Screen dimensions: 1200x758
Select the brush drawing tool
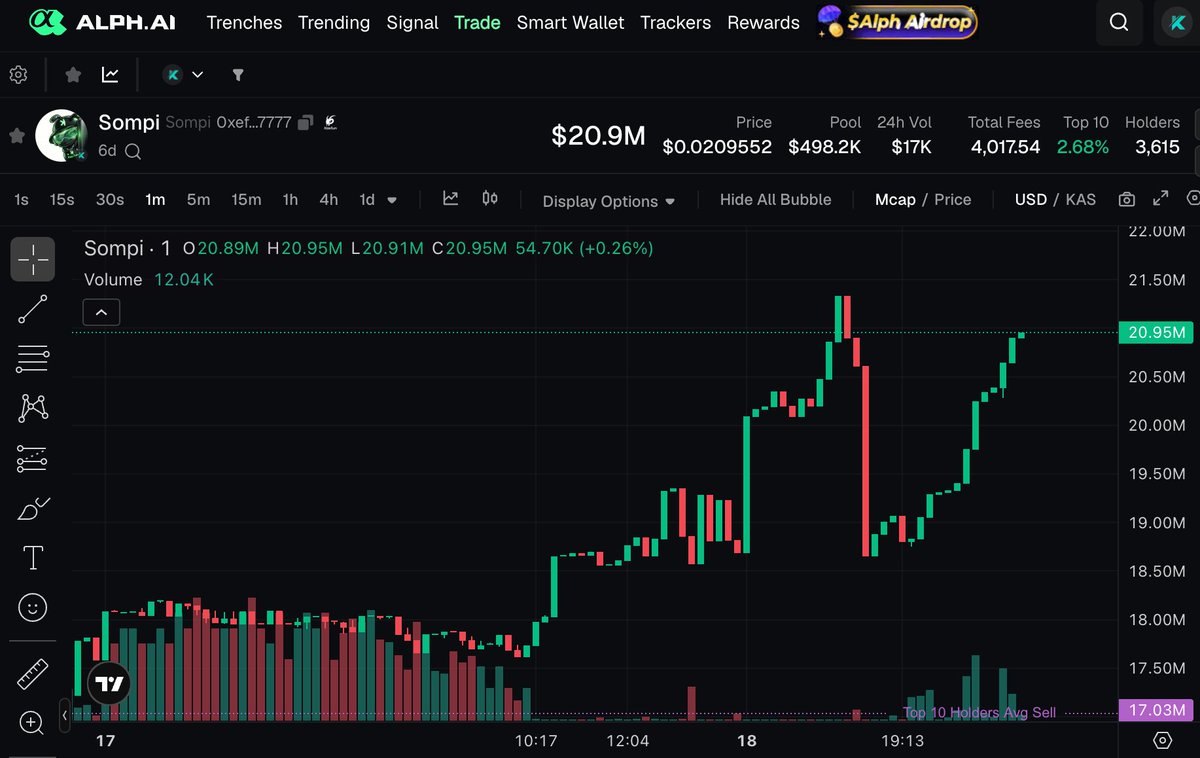pyautogui.click(x=33, y=509)
